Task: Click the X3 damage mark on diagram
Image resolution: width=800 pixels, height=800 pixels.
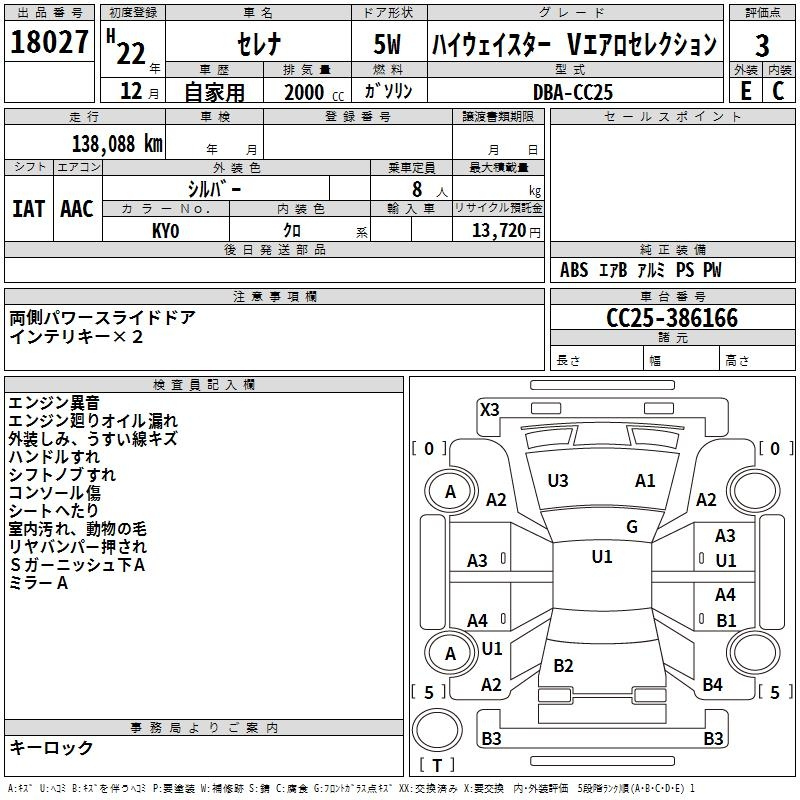Action: pyautogui.click(x=489, y=409)
